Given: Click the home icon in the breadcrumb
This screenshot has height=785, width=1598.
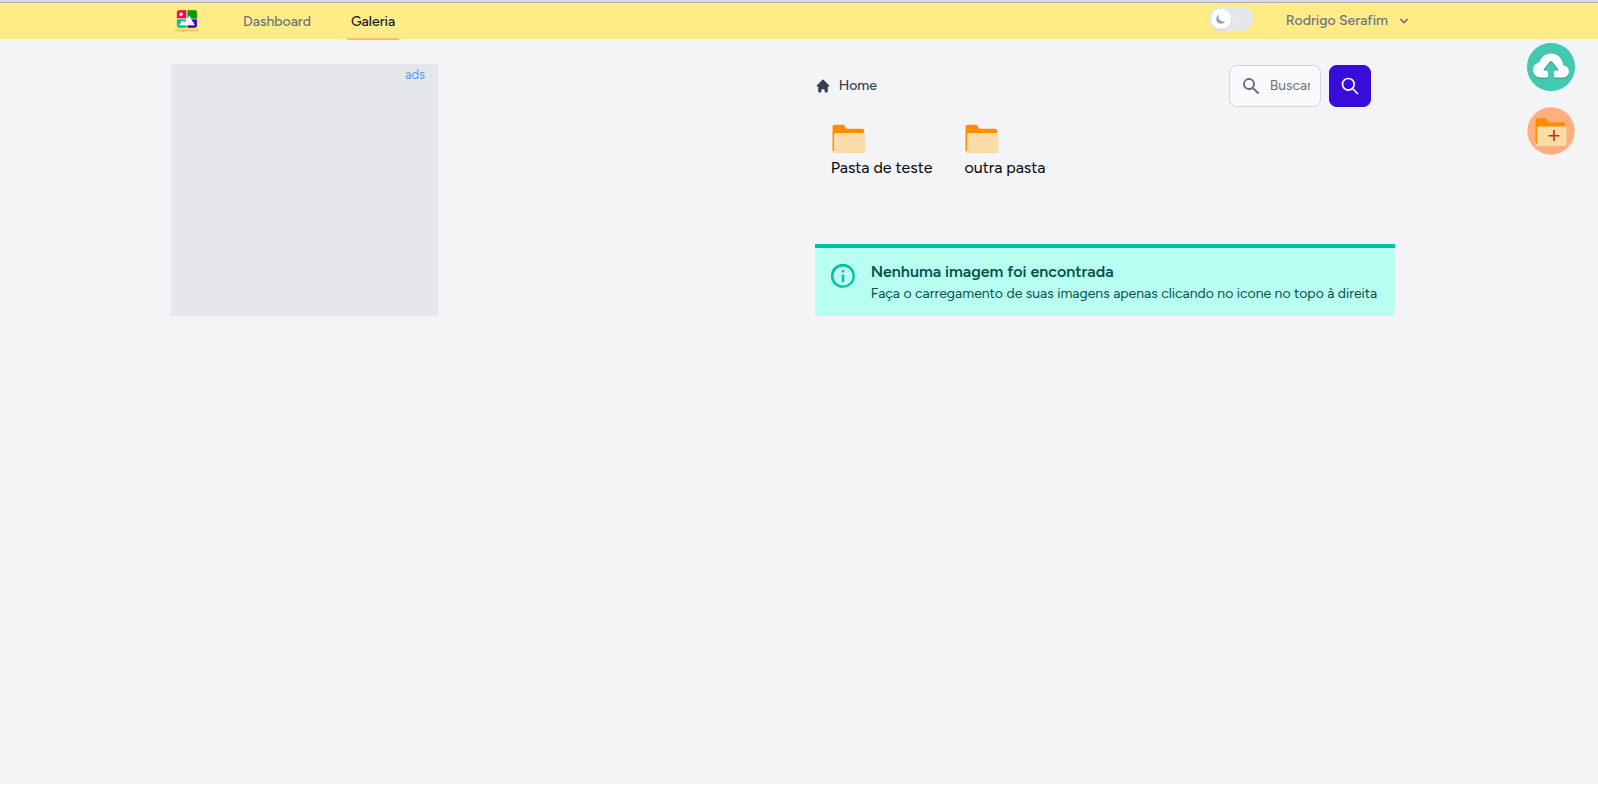Looking at the screenshot, I should (x=823, y=86).
